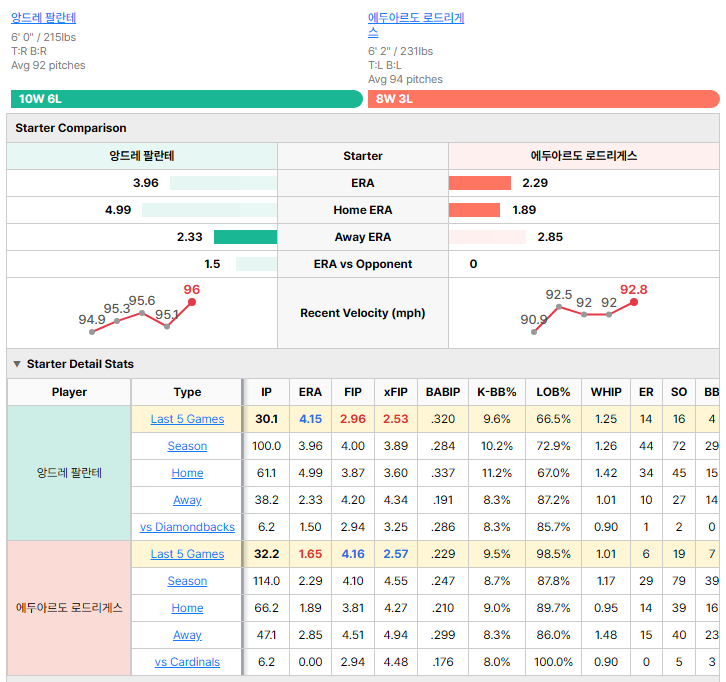726x682 pixels.
Task: Open the vs Cardinals stats link
Action: tap(187, 662)
